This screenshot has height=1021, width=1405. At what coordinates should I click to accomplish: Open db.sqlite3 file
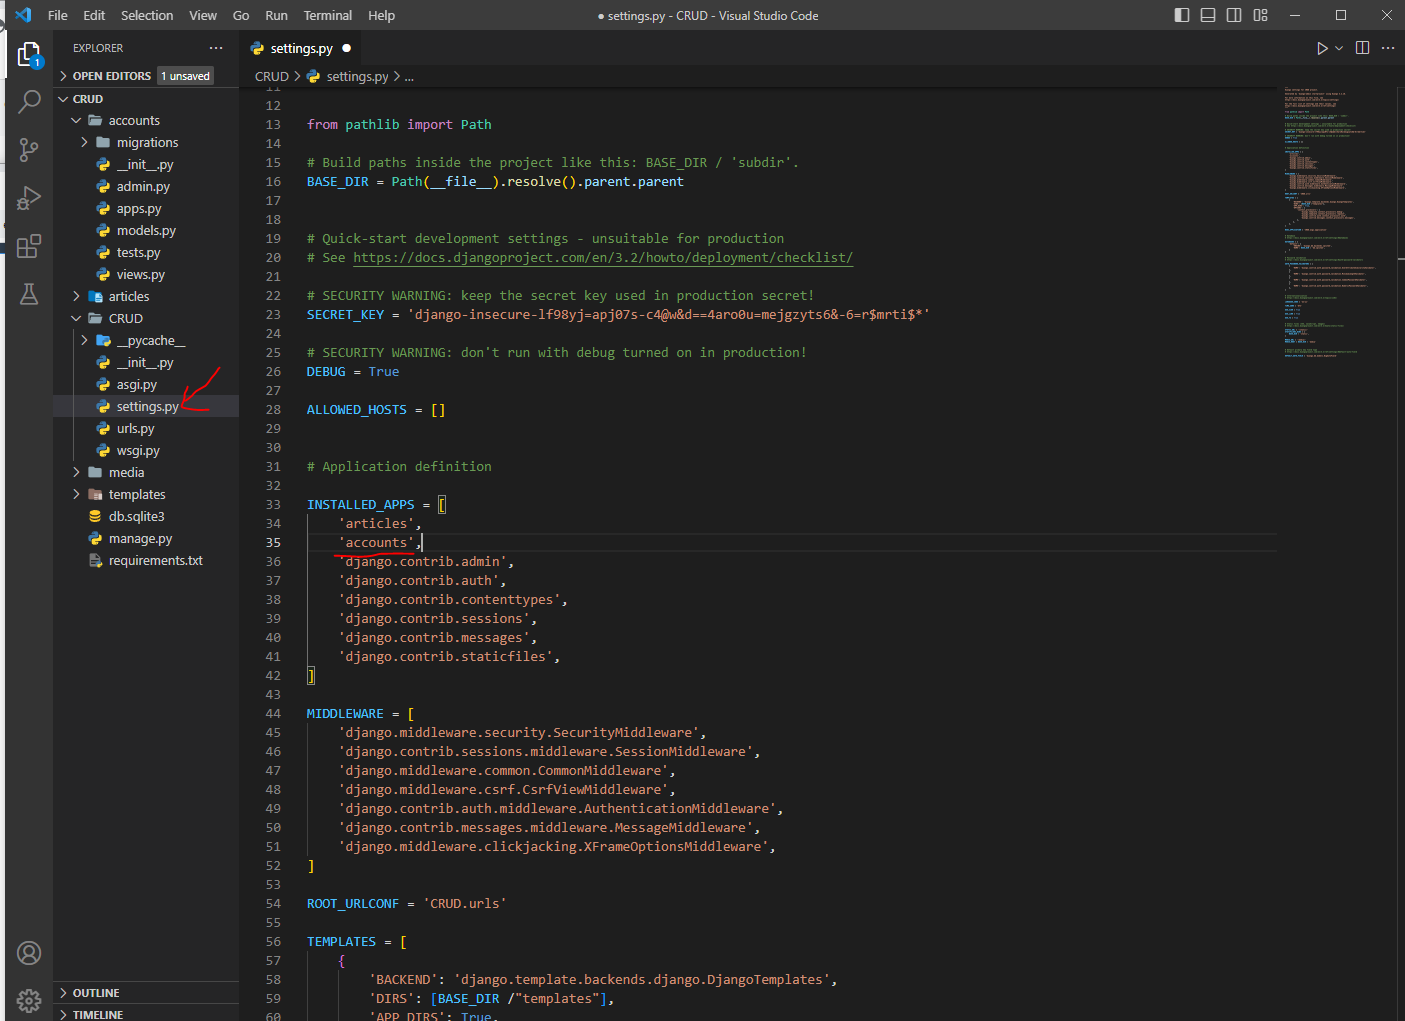point(146,516)
